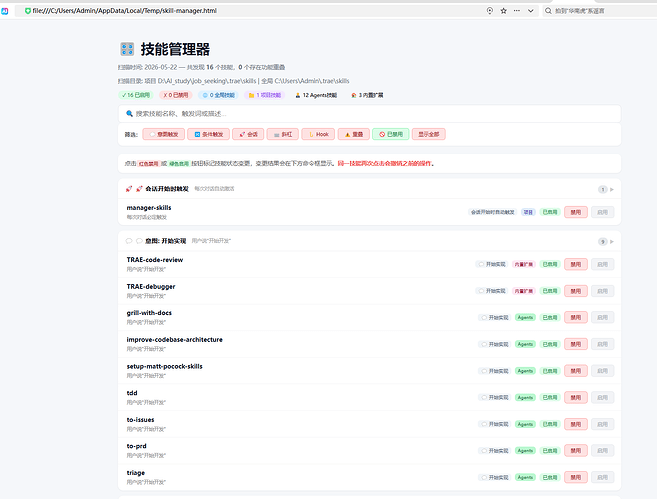Click the 会话开始时自动触发 tag on manager-skills row
Screen dimensions: 657x499
(492, 212)
